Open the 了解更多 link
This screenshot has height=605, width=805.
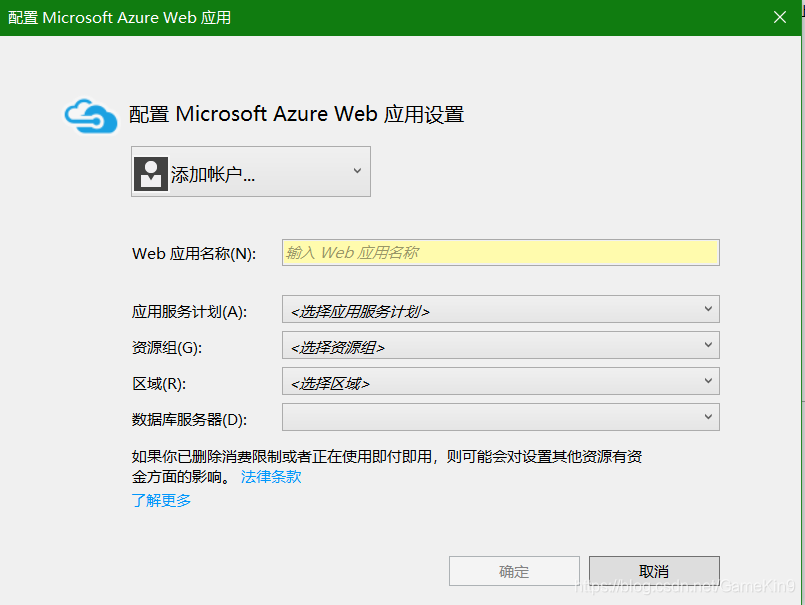coord(161,500)
